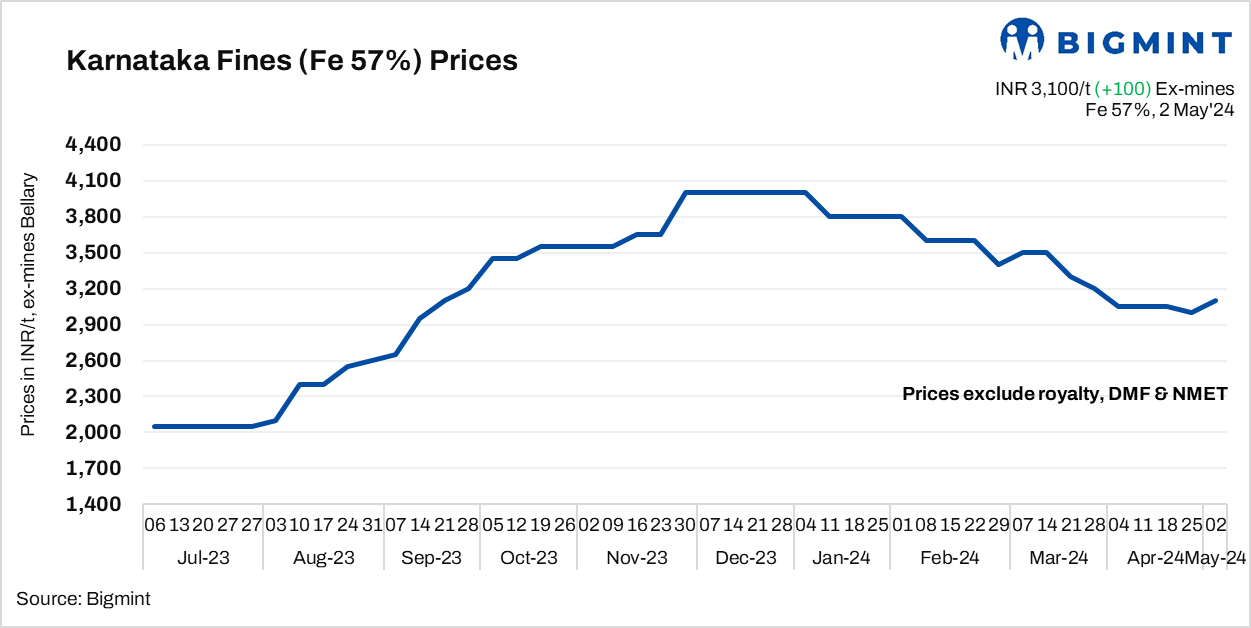Select the chart title Karnataka Fines Prices
The height and width of the screenshot is (628, 1251).
pyautogui.click(x=291, y=61)
